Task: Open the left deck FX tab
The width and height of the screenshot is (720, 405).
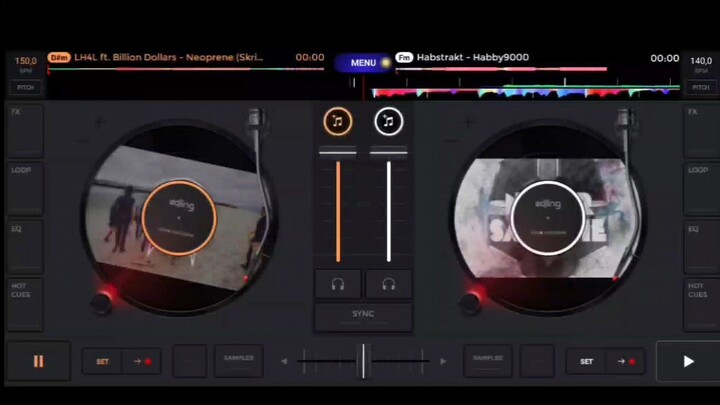Action: click(25, 131)
